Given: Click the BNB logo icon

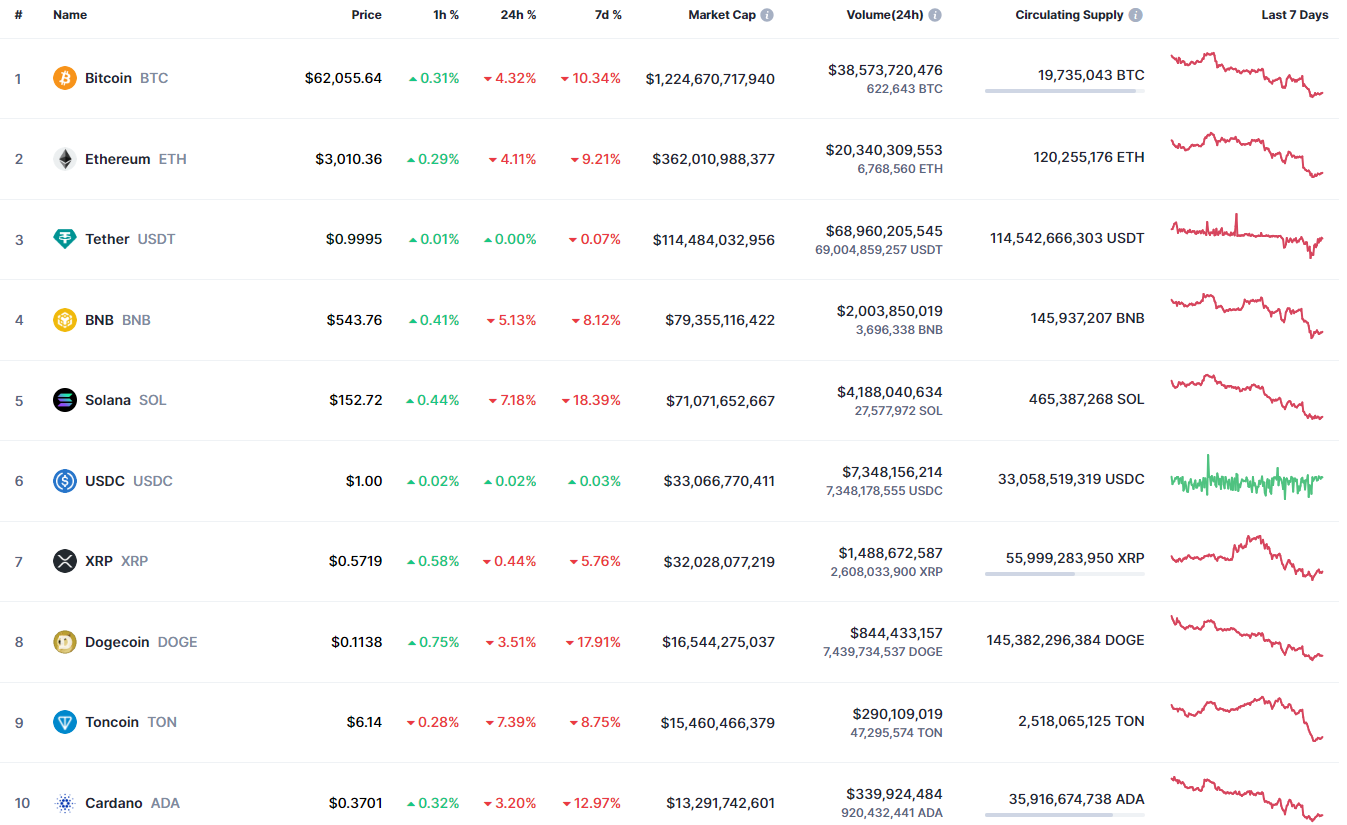Looking at the screenshot, I should click(64, 320).
